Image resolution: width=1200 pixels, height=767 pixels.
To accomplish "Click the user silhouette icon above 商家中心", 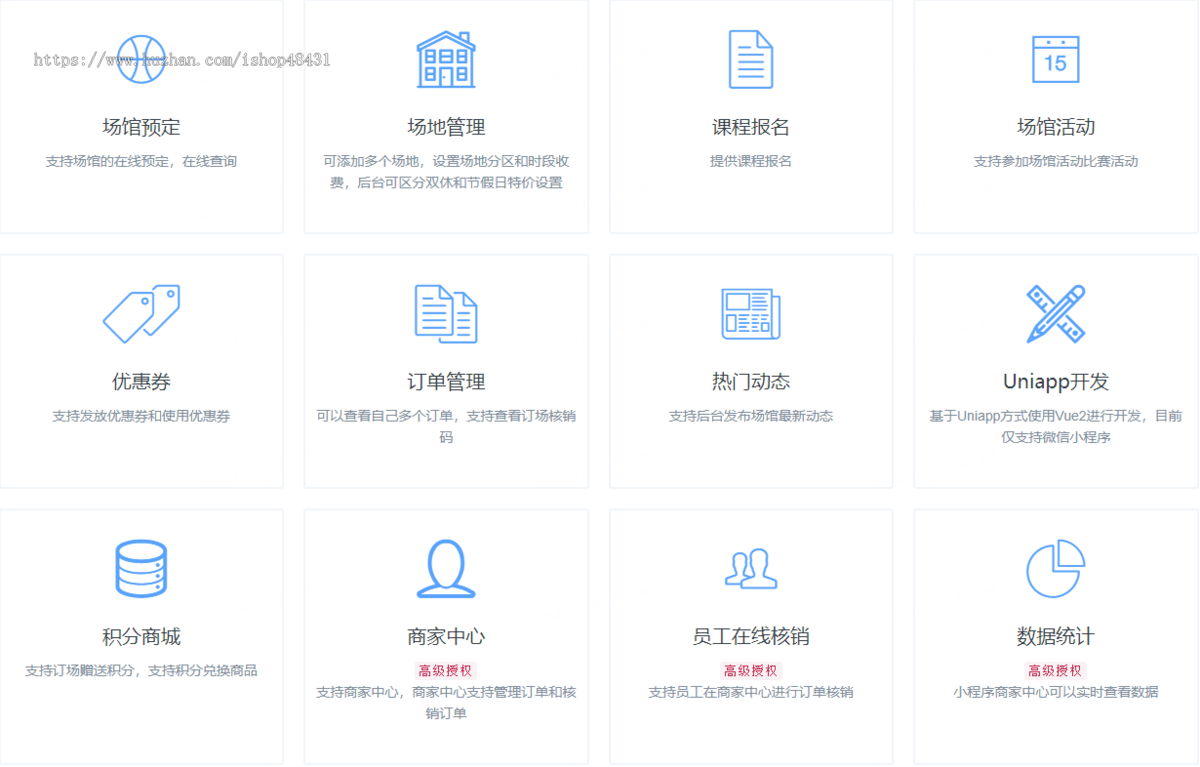I will (446, 569).
